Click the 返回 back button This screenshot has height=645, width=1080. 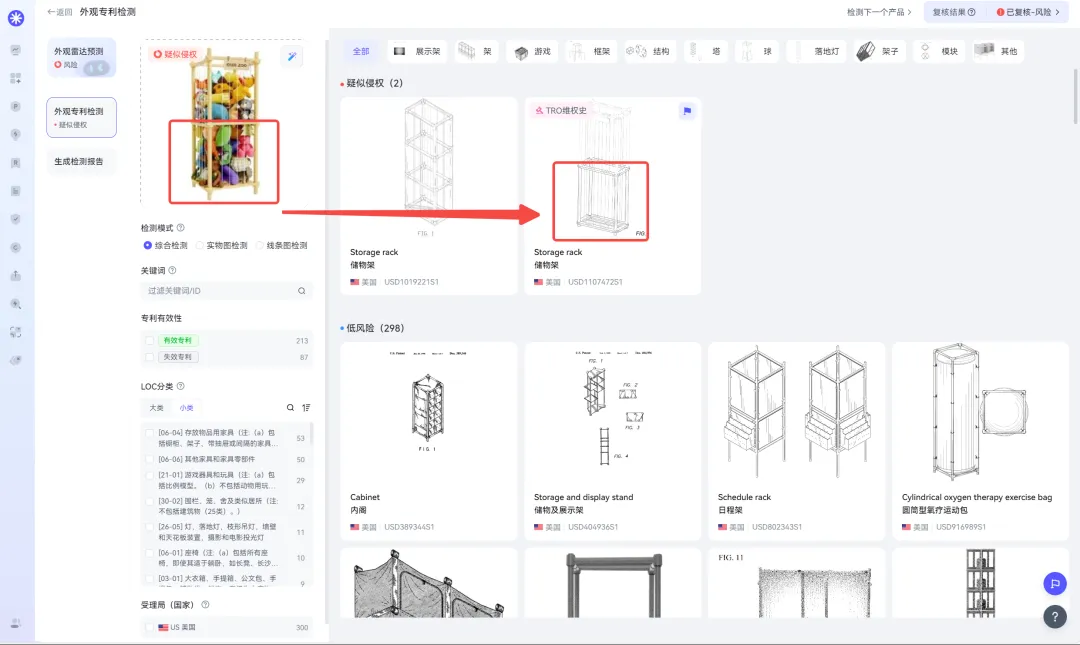coord(59,12)
